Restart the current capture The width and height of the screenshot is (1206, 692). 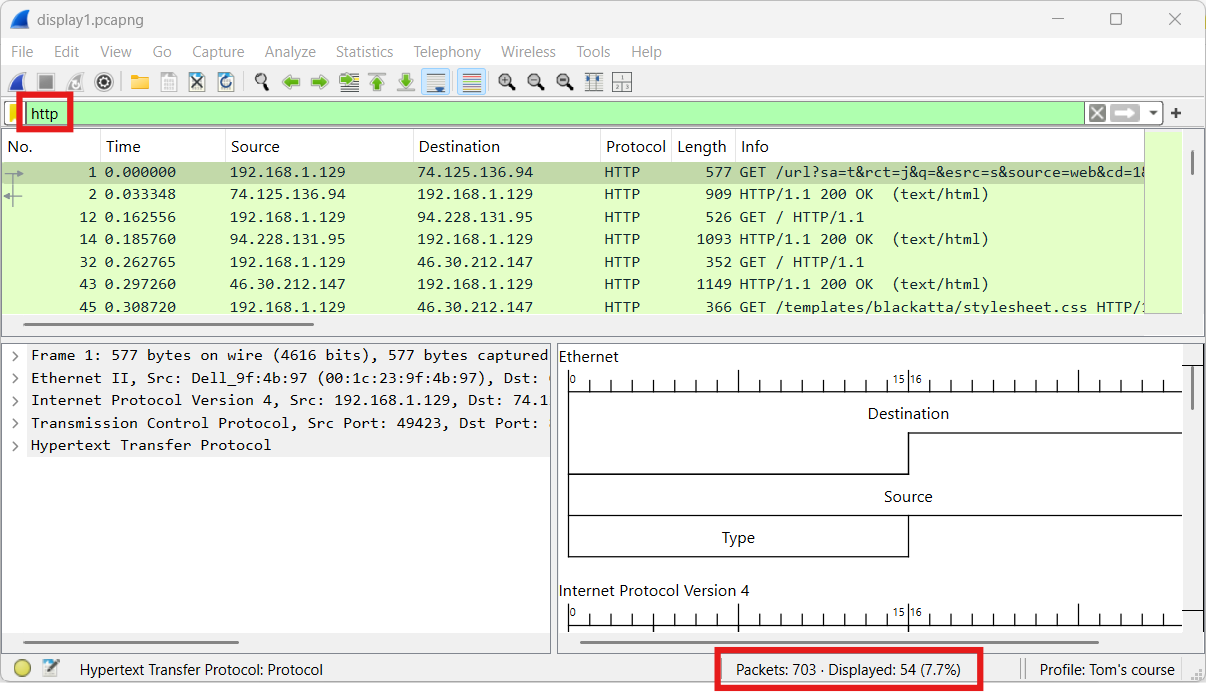point(75,82)
